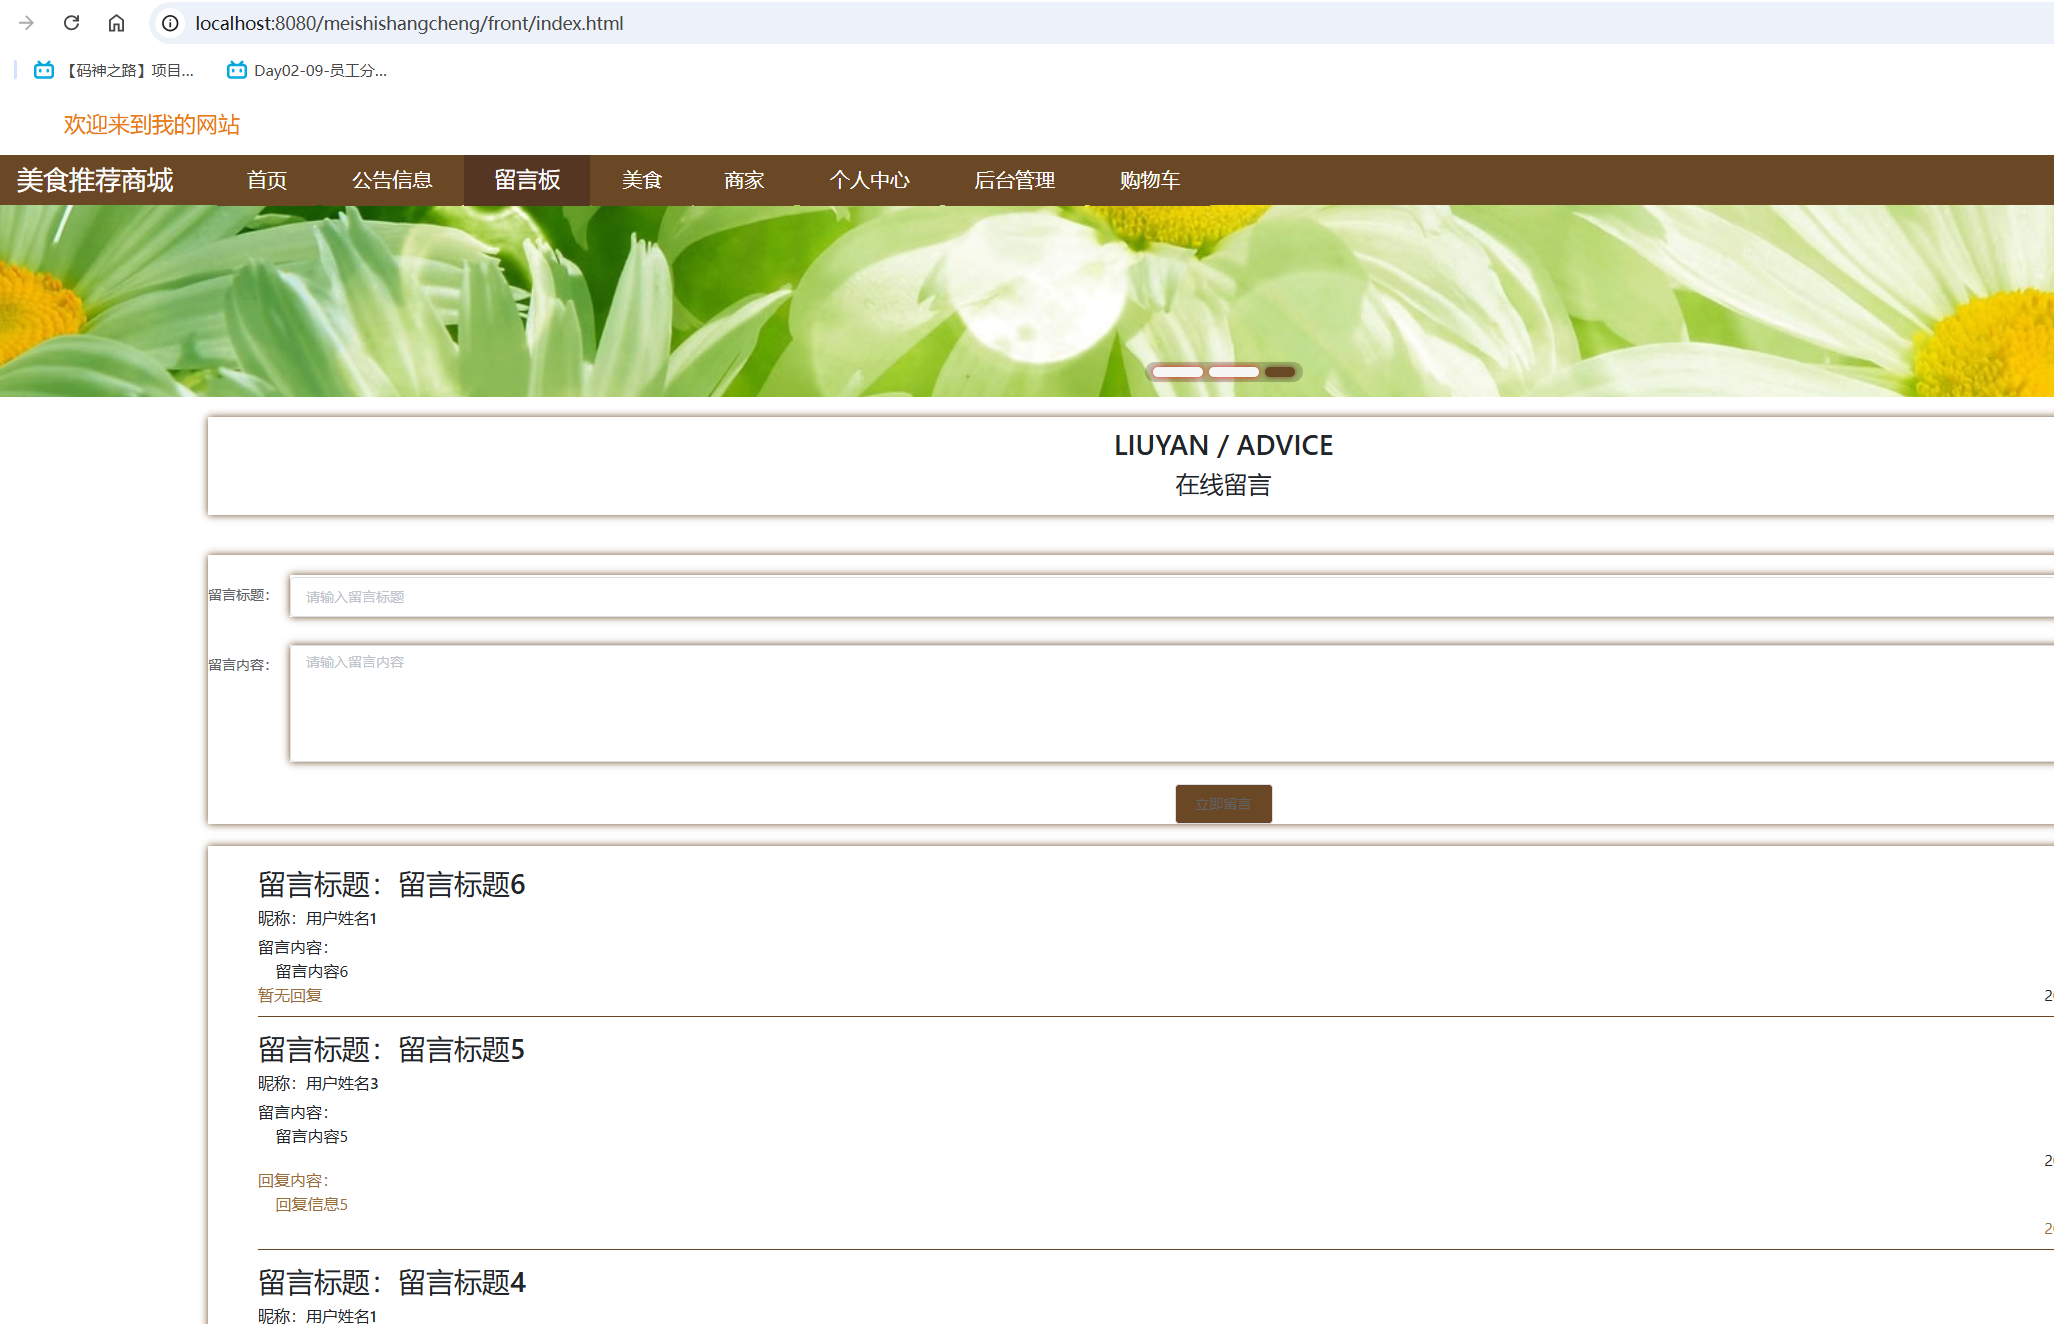Open the 【码神之路】项目 bookmark

coord(114,70)
